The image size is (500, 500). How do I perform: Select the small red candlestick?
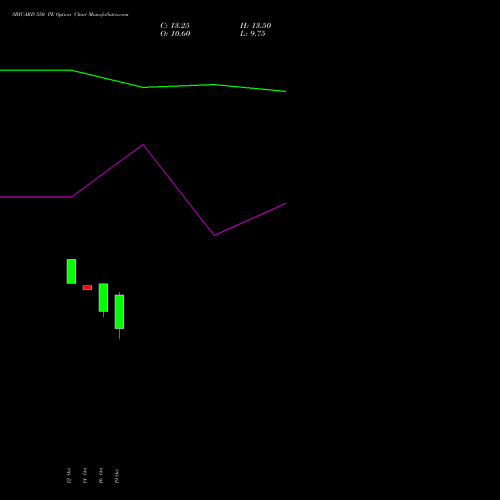[87, 287]
